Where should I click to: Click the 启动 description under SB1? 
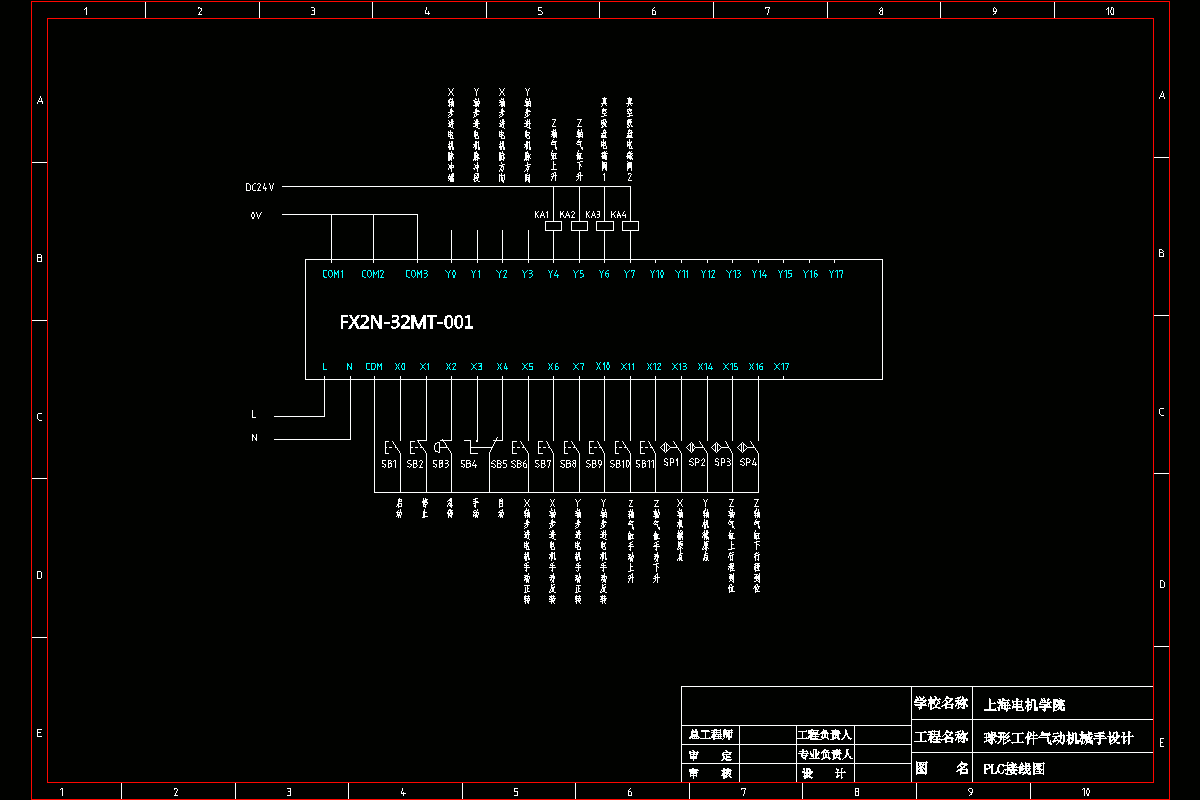(400, 508)
